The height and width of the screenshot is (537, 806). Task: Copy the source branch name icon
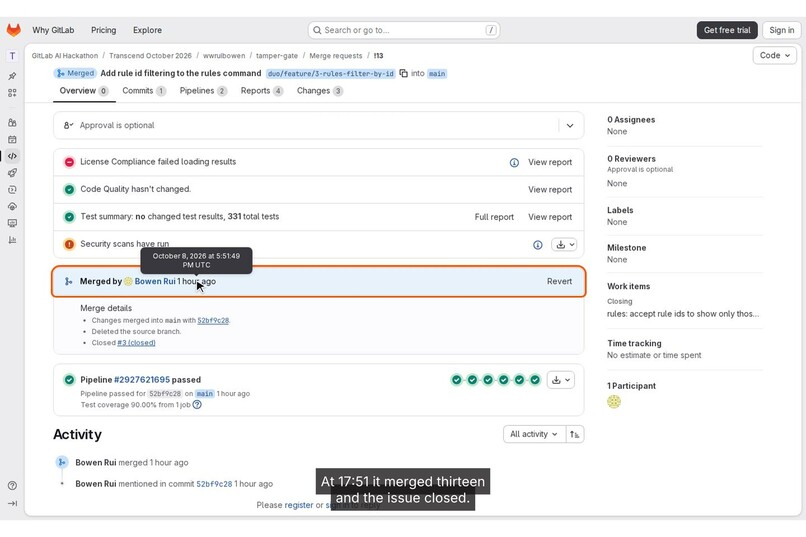(x=404, y=73)
